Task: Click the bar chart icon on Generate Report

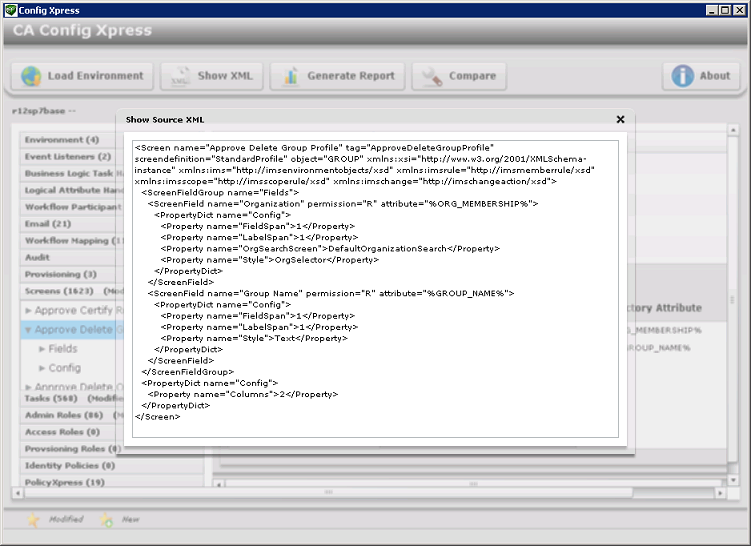Action: (288, 76)
